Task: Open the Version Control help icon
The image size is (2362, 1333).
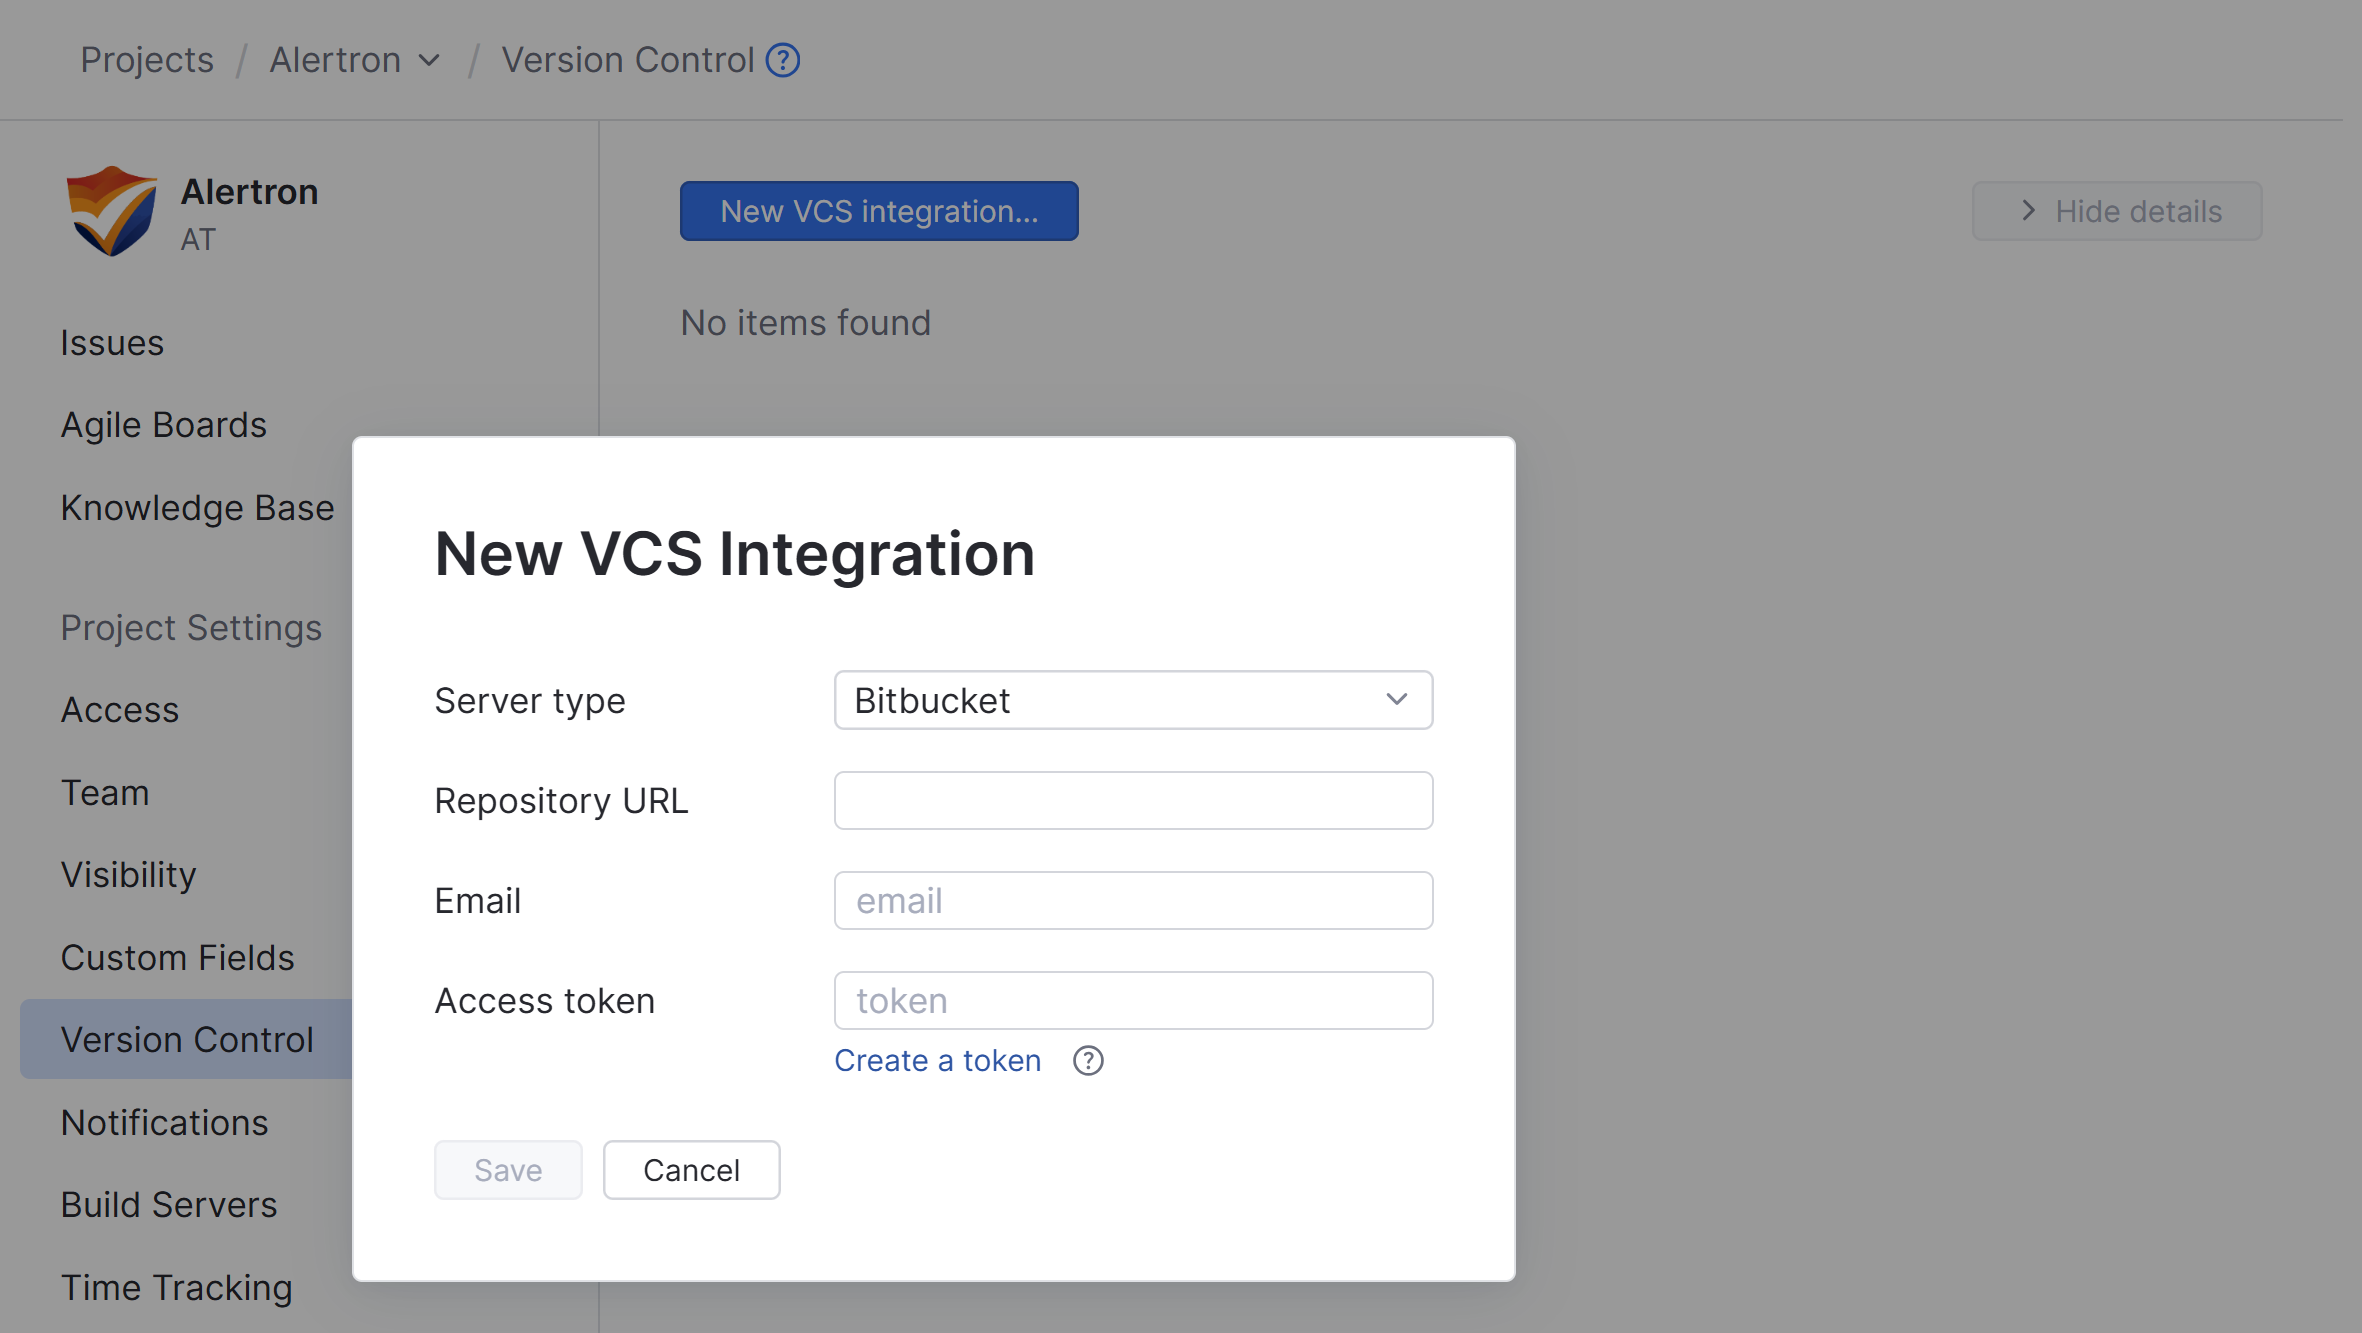Action: pos(784,60)
